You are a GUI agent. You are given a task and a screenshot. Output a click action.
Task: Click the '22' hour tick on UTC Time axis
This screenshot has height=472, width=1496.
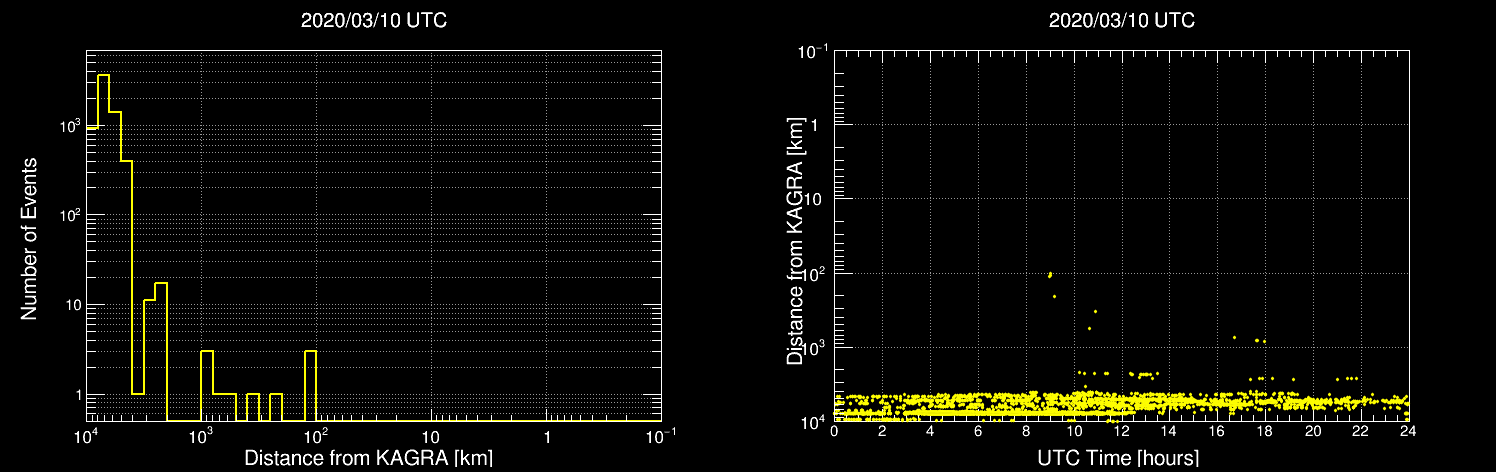(x=1360, y=432)
